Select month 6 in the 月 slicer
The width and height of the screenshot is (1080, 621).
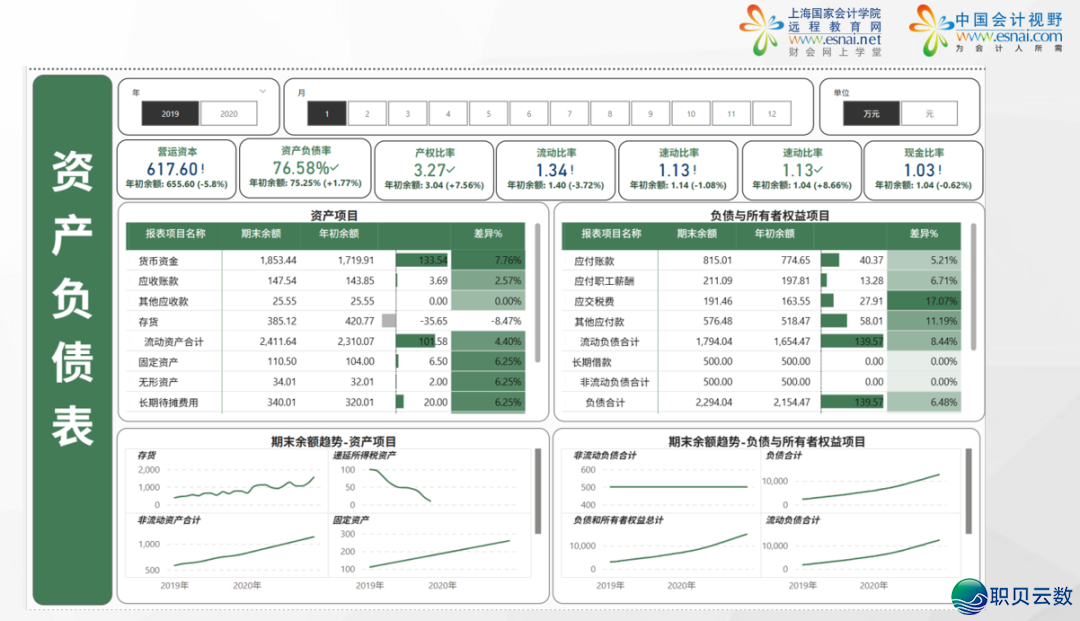pyautogui.click(x=529, y=114)
